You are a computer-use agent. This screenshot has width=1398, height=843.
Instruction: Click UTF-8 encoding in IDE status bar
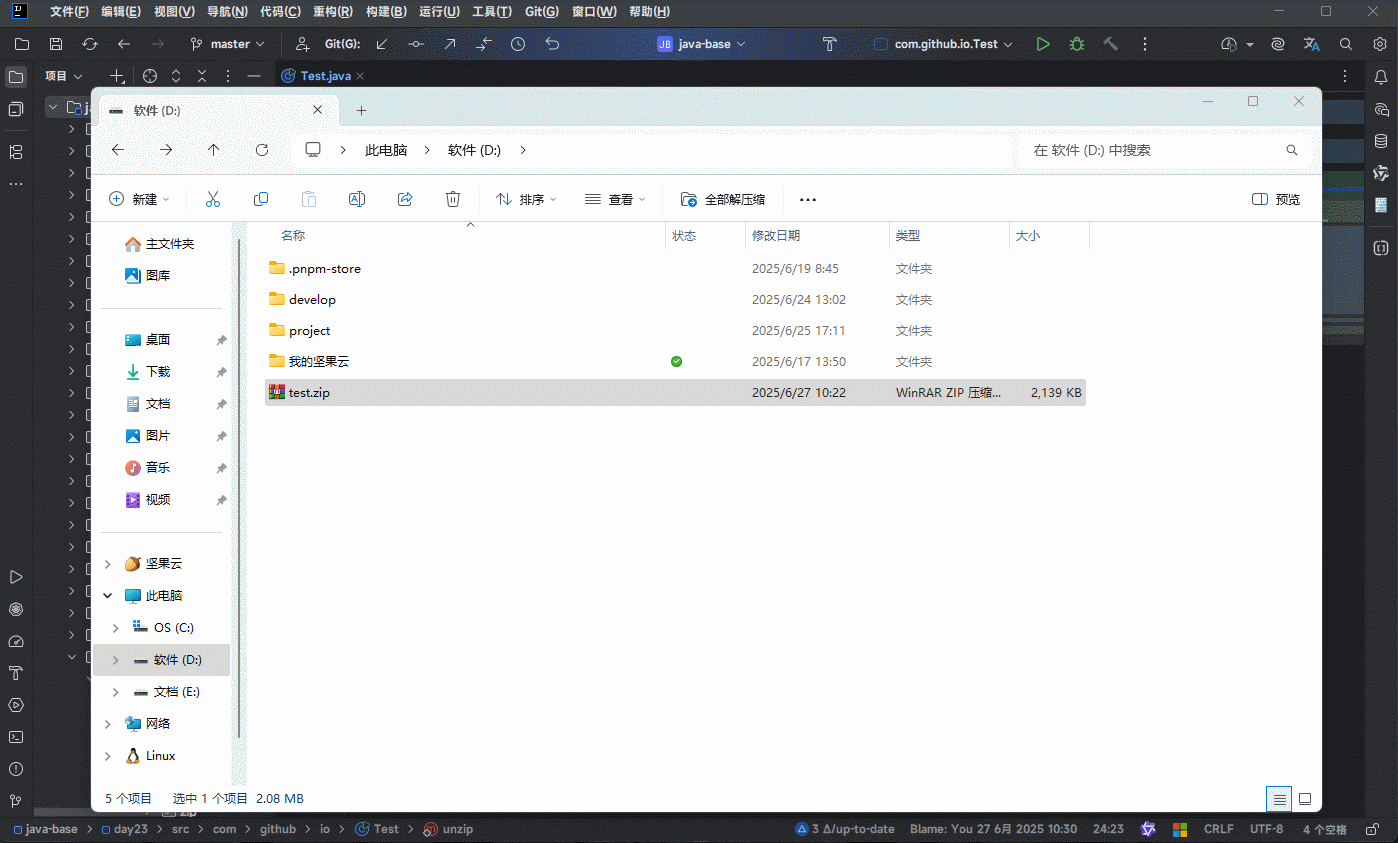tap(1266, 829)
